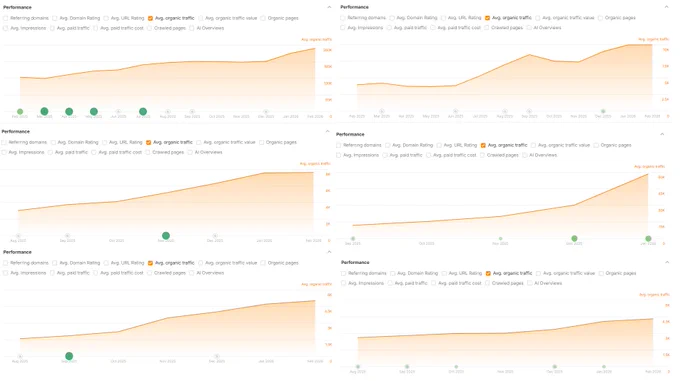
Task: Check AI Overviews in bottom-right panel
Action: [530, 283]
